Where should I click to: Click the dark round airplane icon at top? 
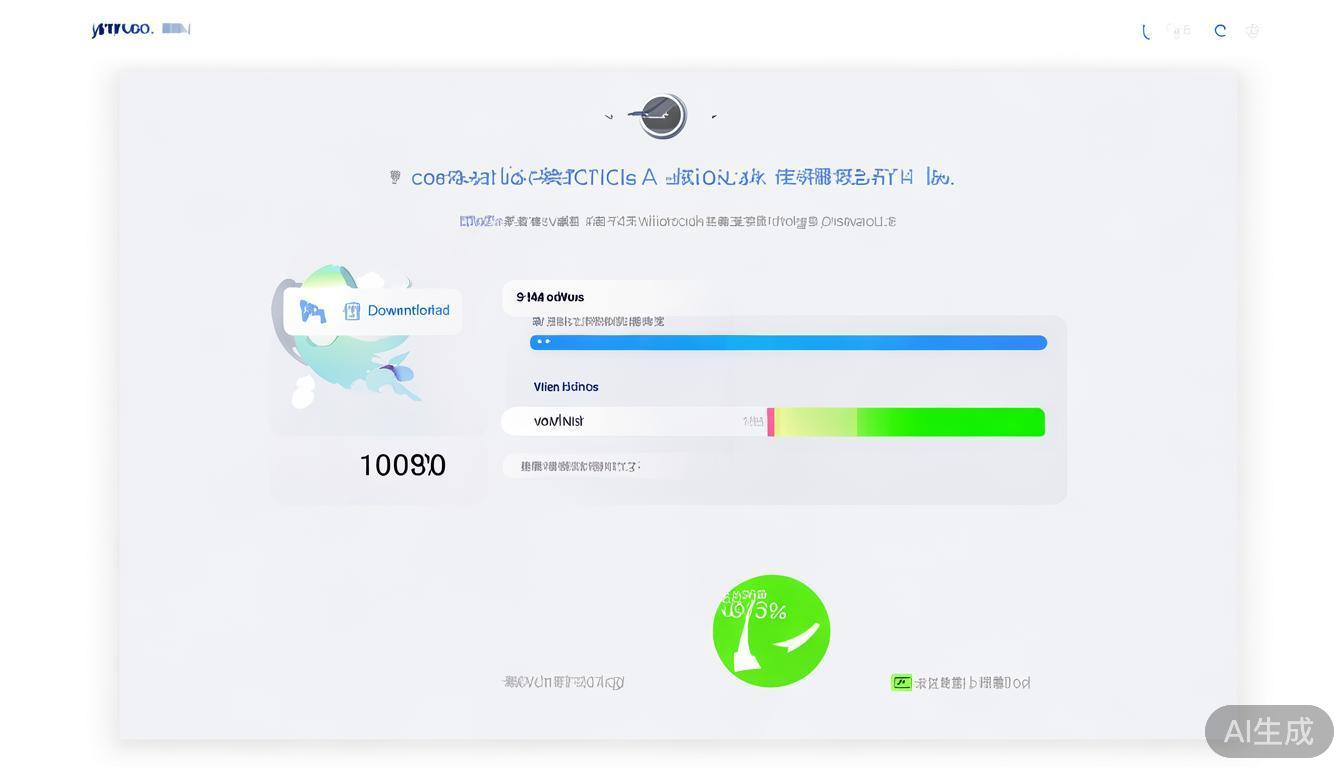coord(661,116)
